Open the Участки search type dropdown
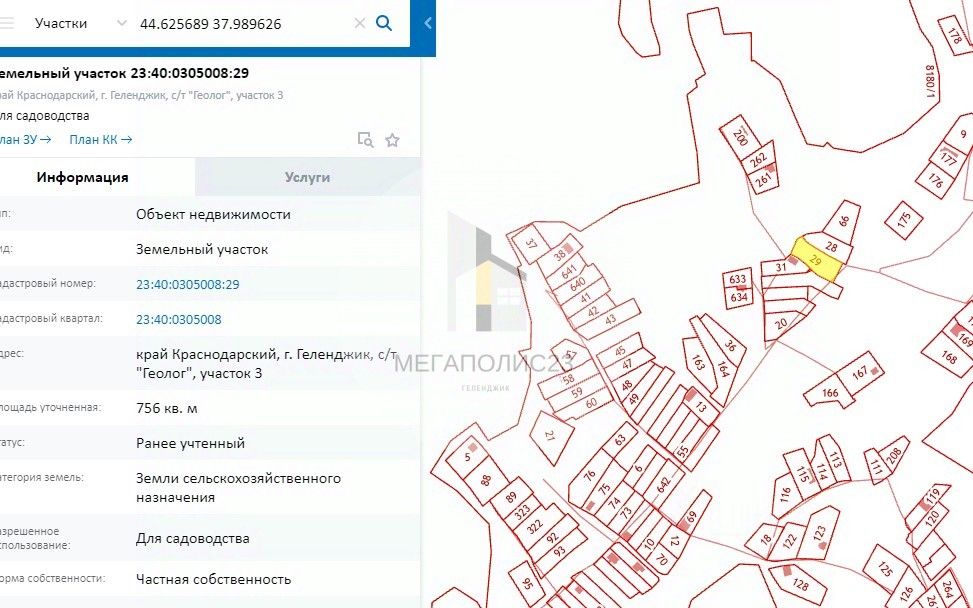This screenshot has width=973, height=608. [81, 24]
